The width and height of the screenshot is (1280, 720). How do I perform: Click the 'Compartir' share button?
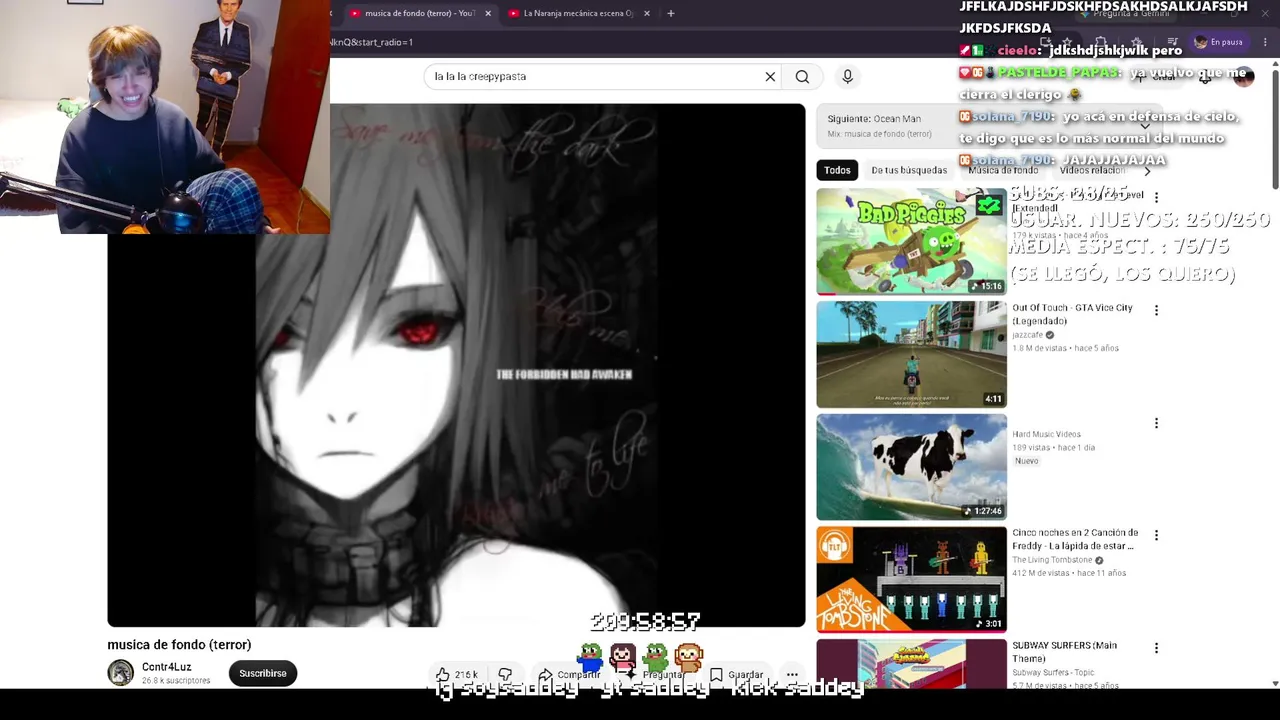pos(569,675)
